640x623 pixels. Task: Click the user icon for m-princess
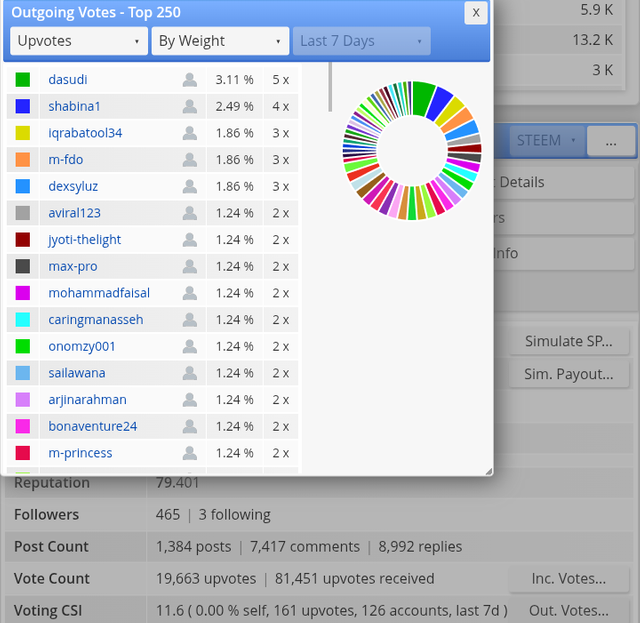pyautogui.click(x=189, y=453)
